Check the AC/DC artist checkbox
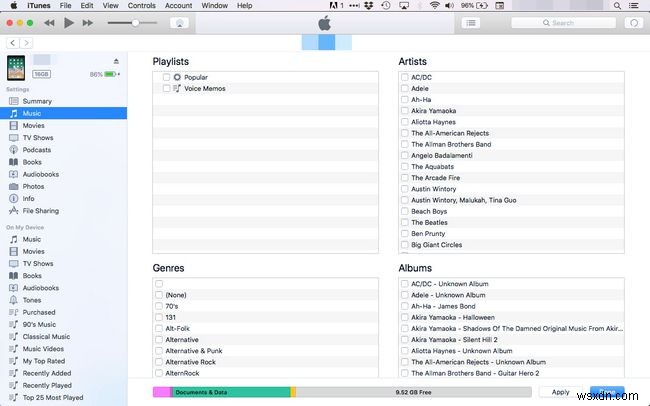 click(404, 77)
